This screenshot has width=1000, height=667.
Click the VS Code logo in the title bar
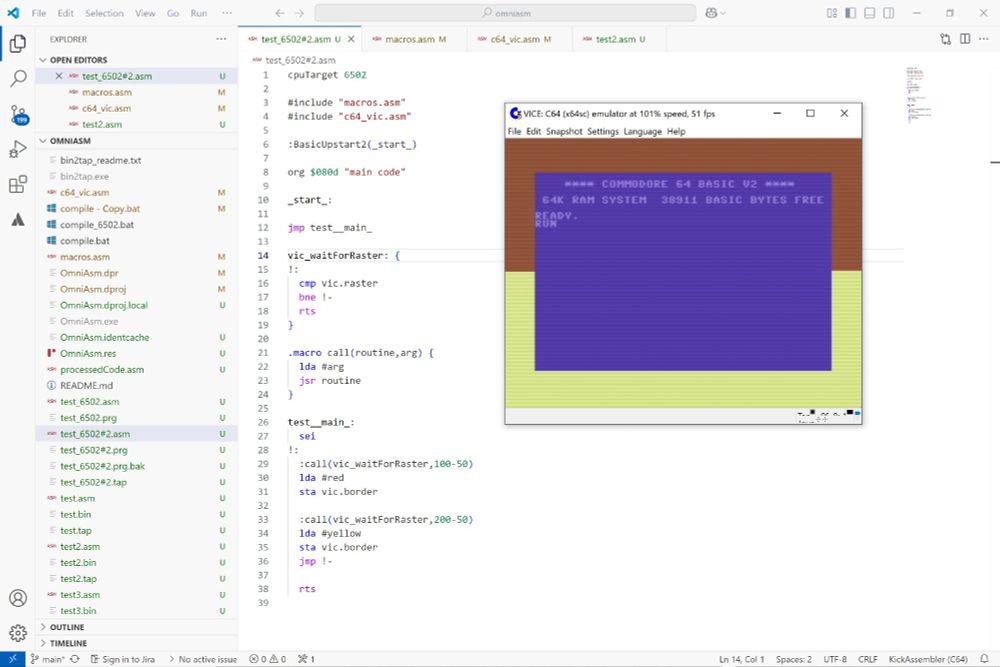point(13,13)
